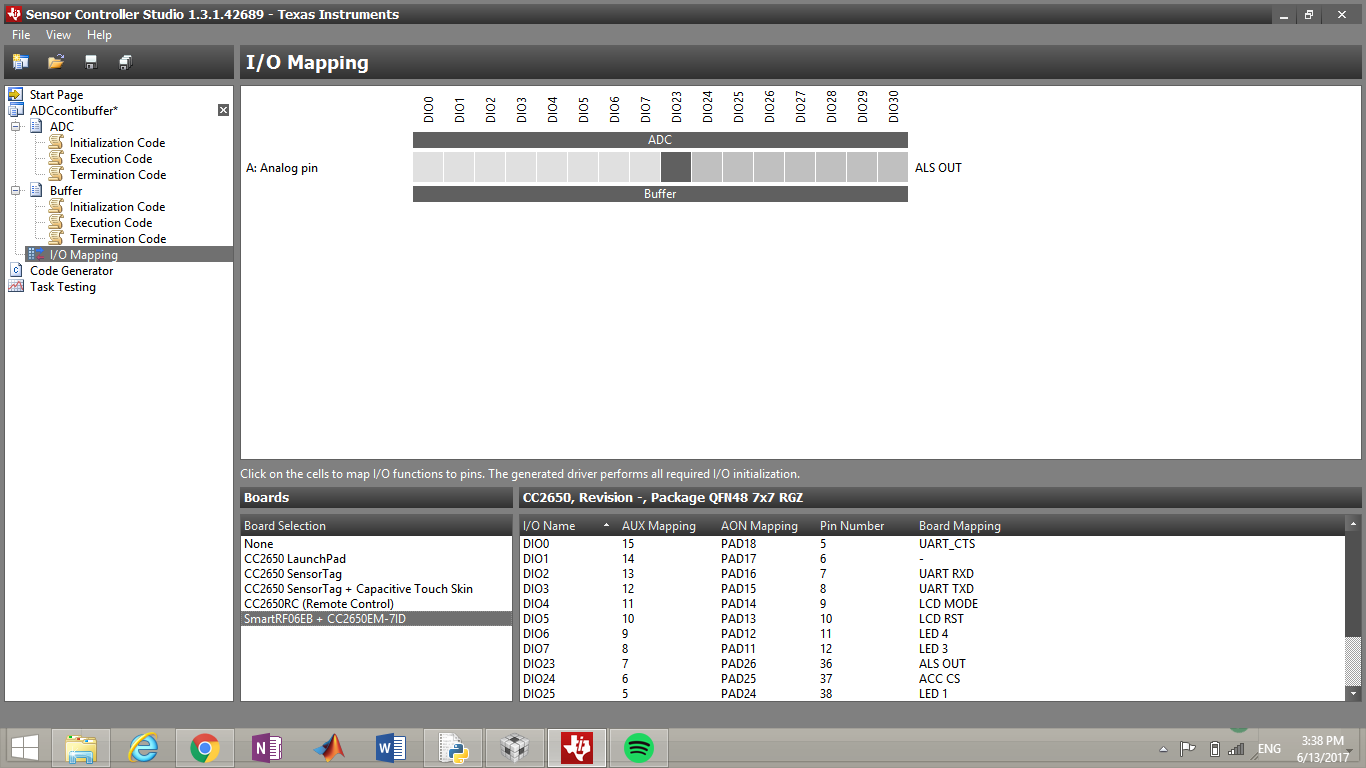Open the View menu
The width and height of the screenshot is (1366, 768).
point(59,35)
